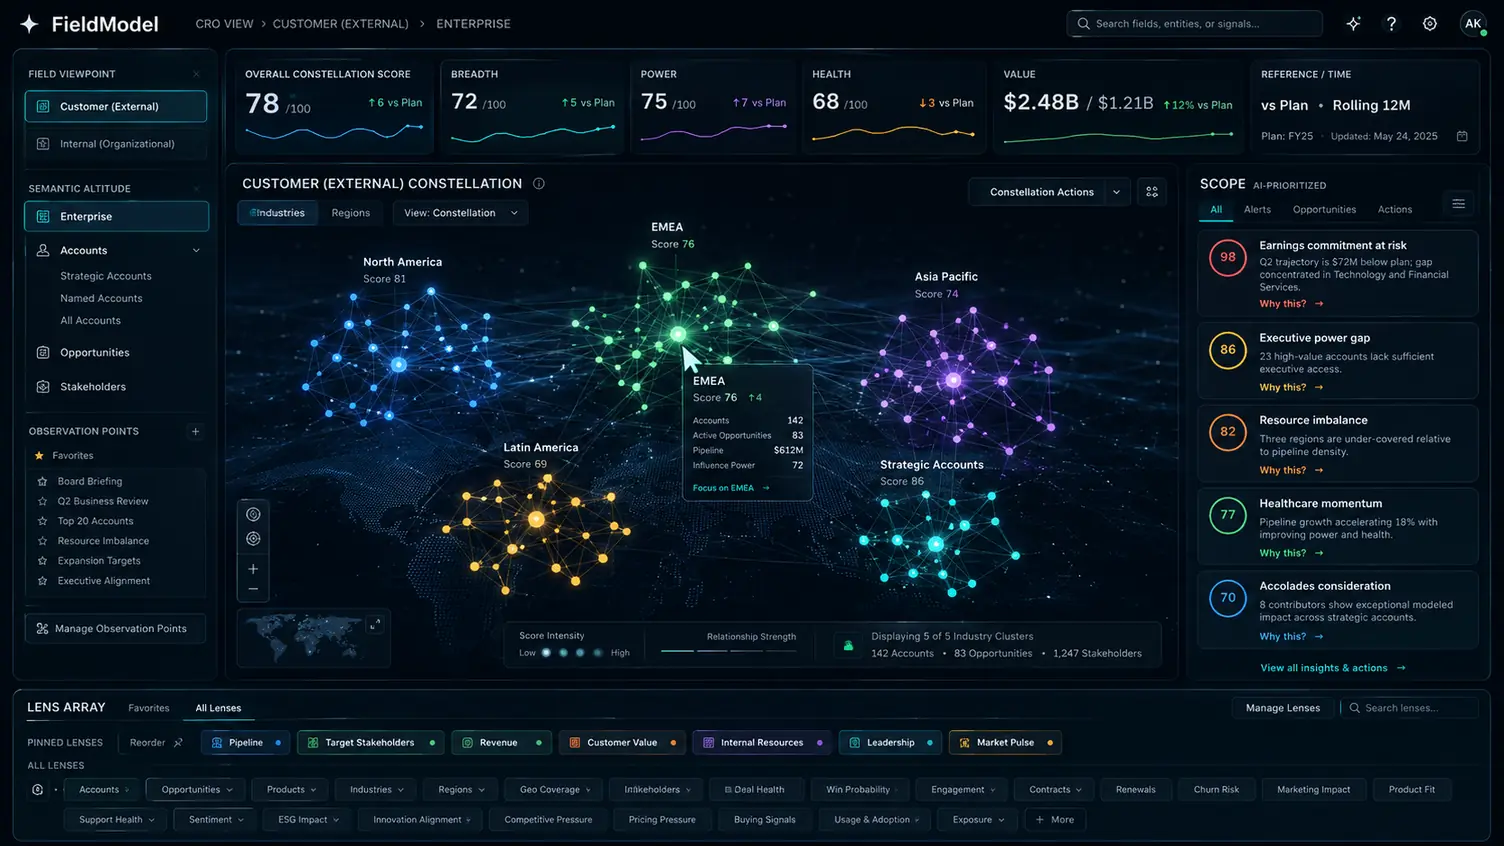Open the Industries lens dropdown

click(377, 790)
